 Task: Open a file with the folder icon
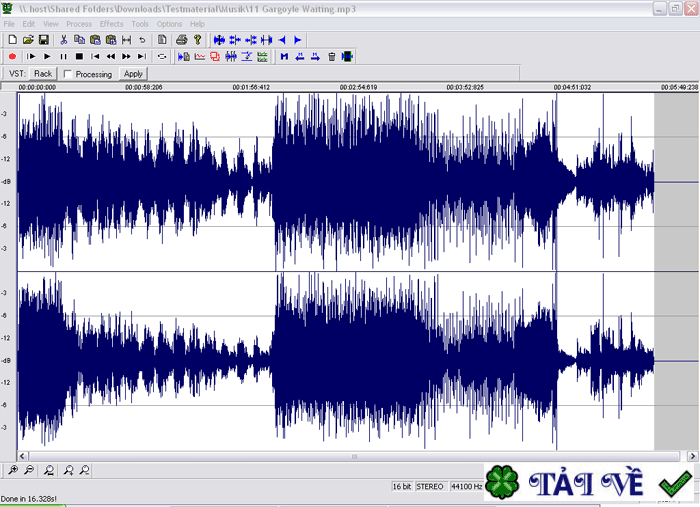point(28,39)
